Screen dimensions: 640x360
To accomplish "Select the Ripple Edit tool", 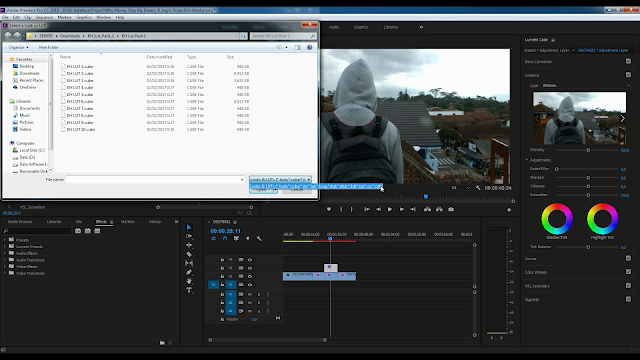I will pos(189,245).
